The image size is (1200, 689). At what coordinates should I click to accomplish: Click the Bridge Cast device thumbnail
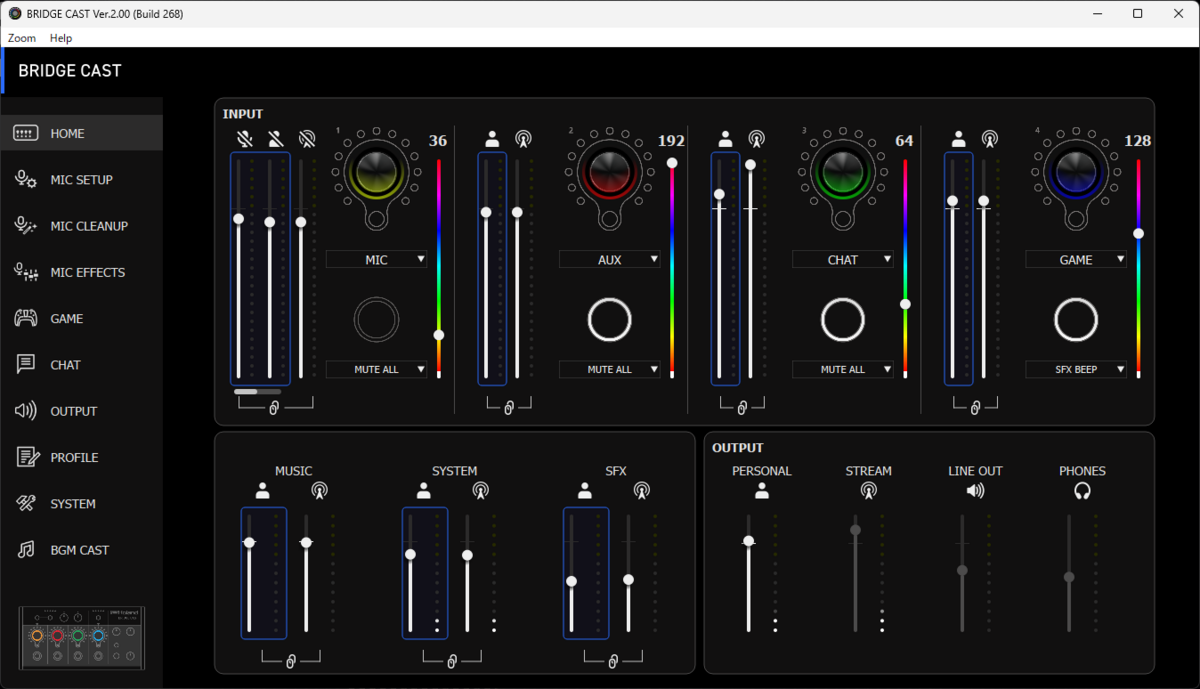82,638
